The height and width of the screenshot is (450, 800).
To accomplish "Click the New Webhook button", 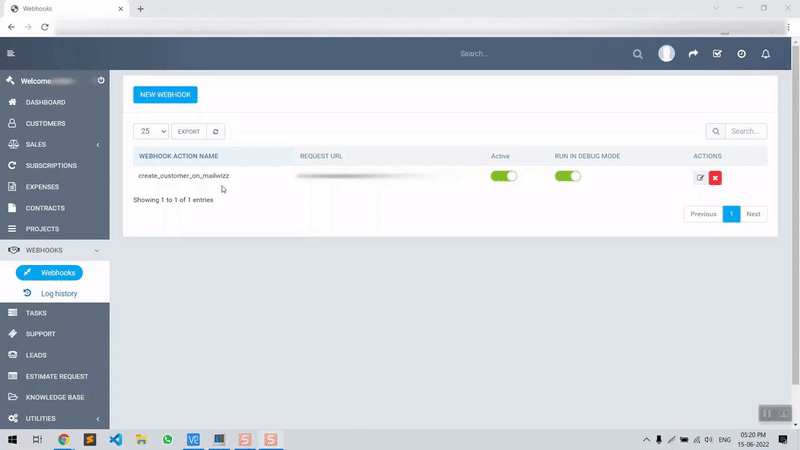I will (x=165, y=95).
